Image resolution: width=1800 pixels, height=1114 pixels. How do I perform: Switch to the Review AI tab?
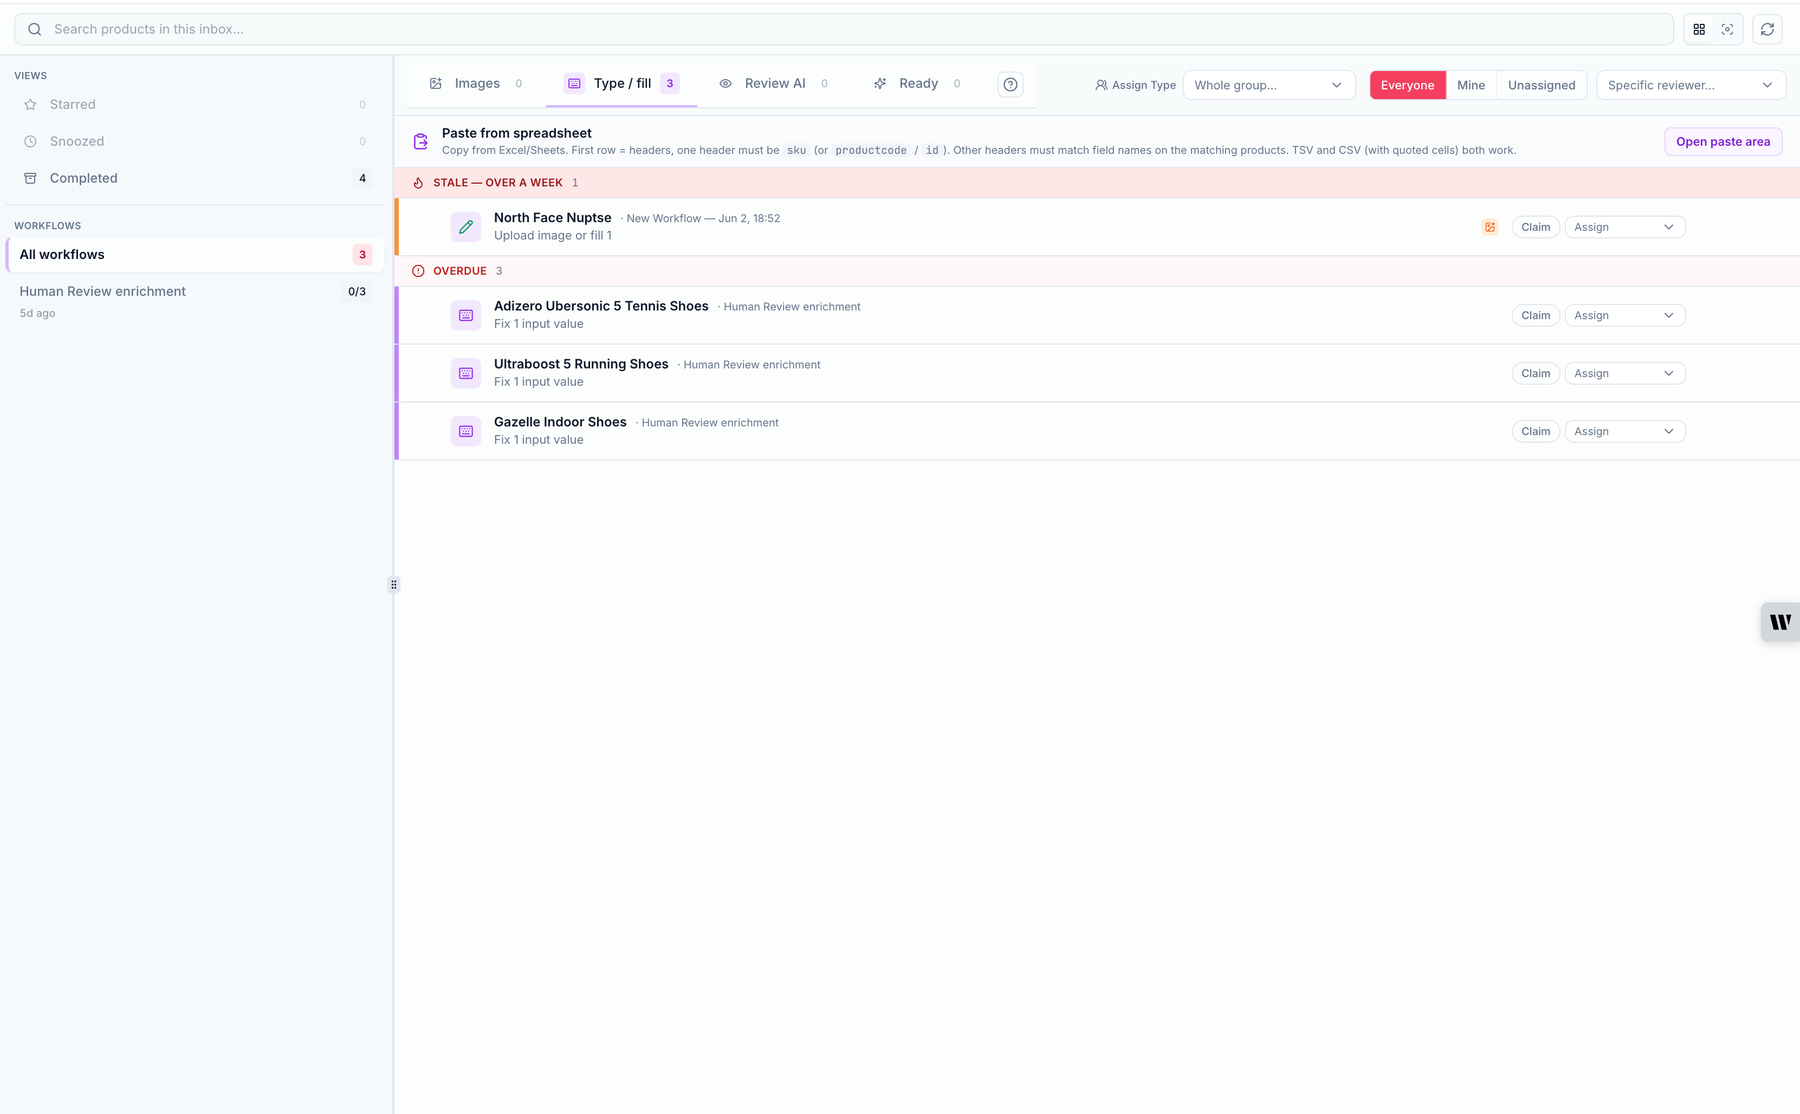[773, 83]
